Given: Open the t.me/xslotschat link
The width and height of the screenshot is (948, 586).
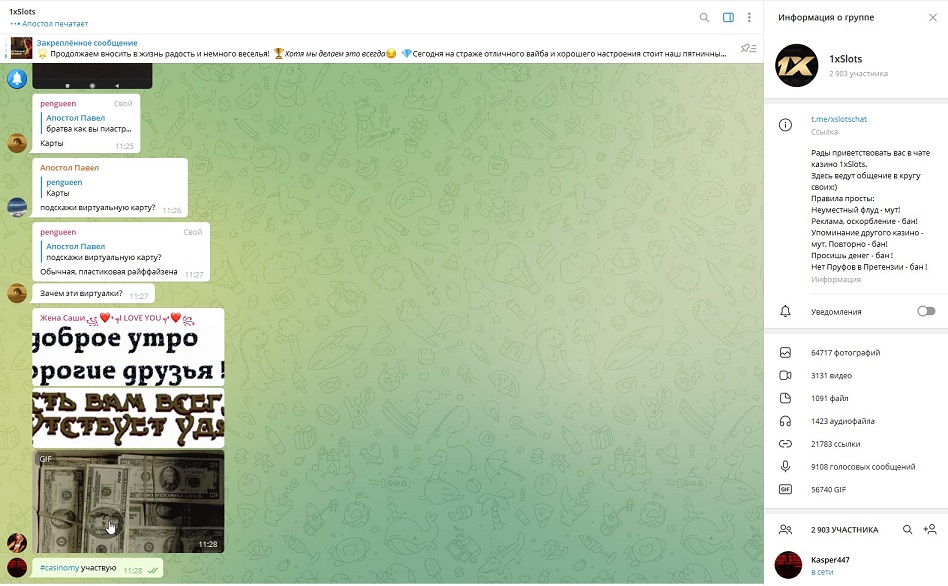Looking at the screenshot, I should click(839, 119).
